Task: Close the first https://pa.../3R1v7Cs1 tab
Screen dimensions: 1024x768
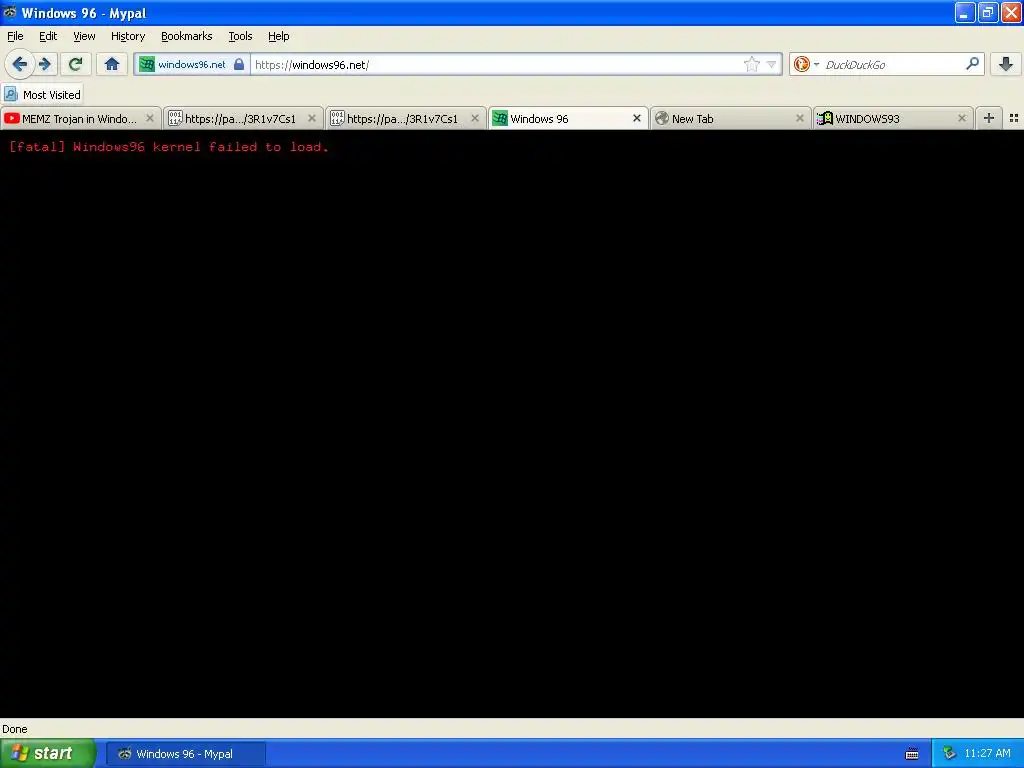Action: (x=312, y=118)
